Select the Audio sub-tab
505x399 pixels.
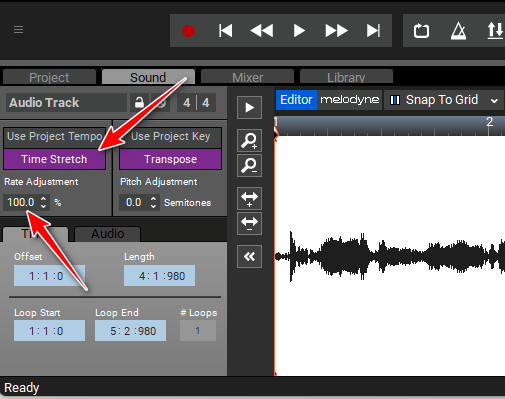[x=108, y=234]
